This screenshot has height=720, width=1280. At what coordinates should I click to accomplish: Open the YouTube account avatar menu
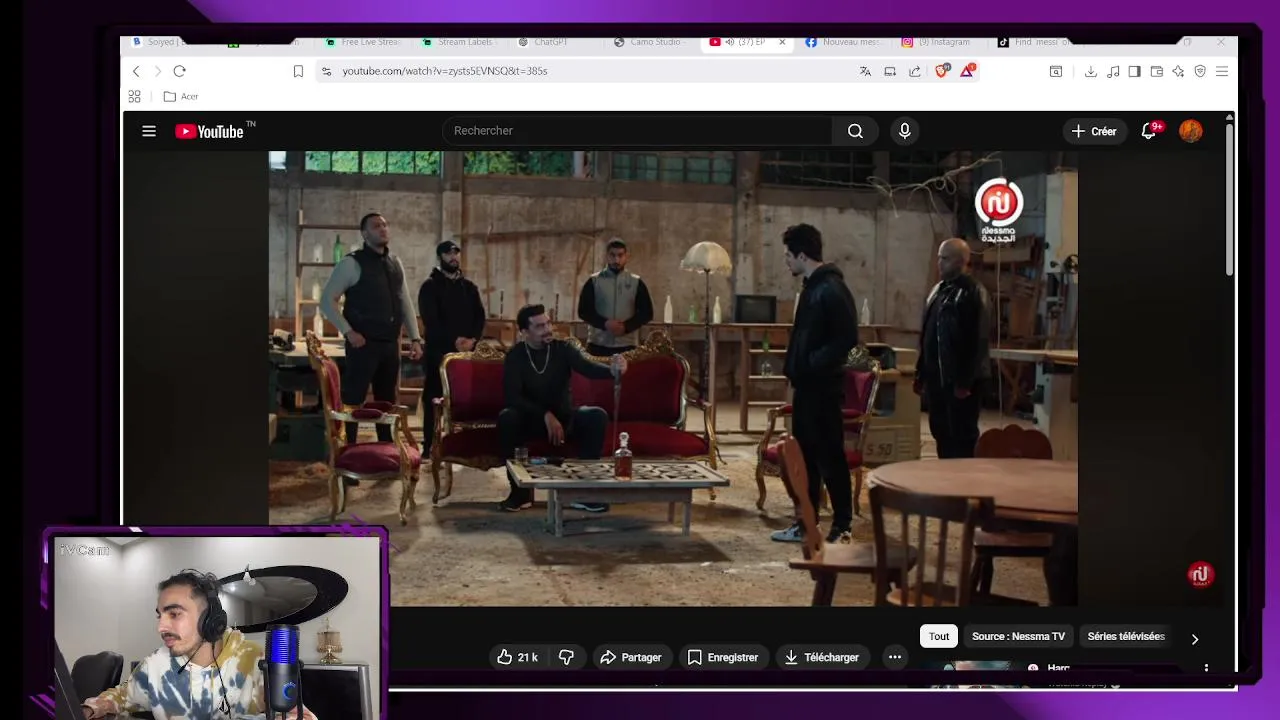1190,131
